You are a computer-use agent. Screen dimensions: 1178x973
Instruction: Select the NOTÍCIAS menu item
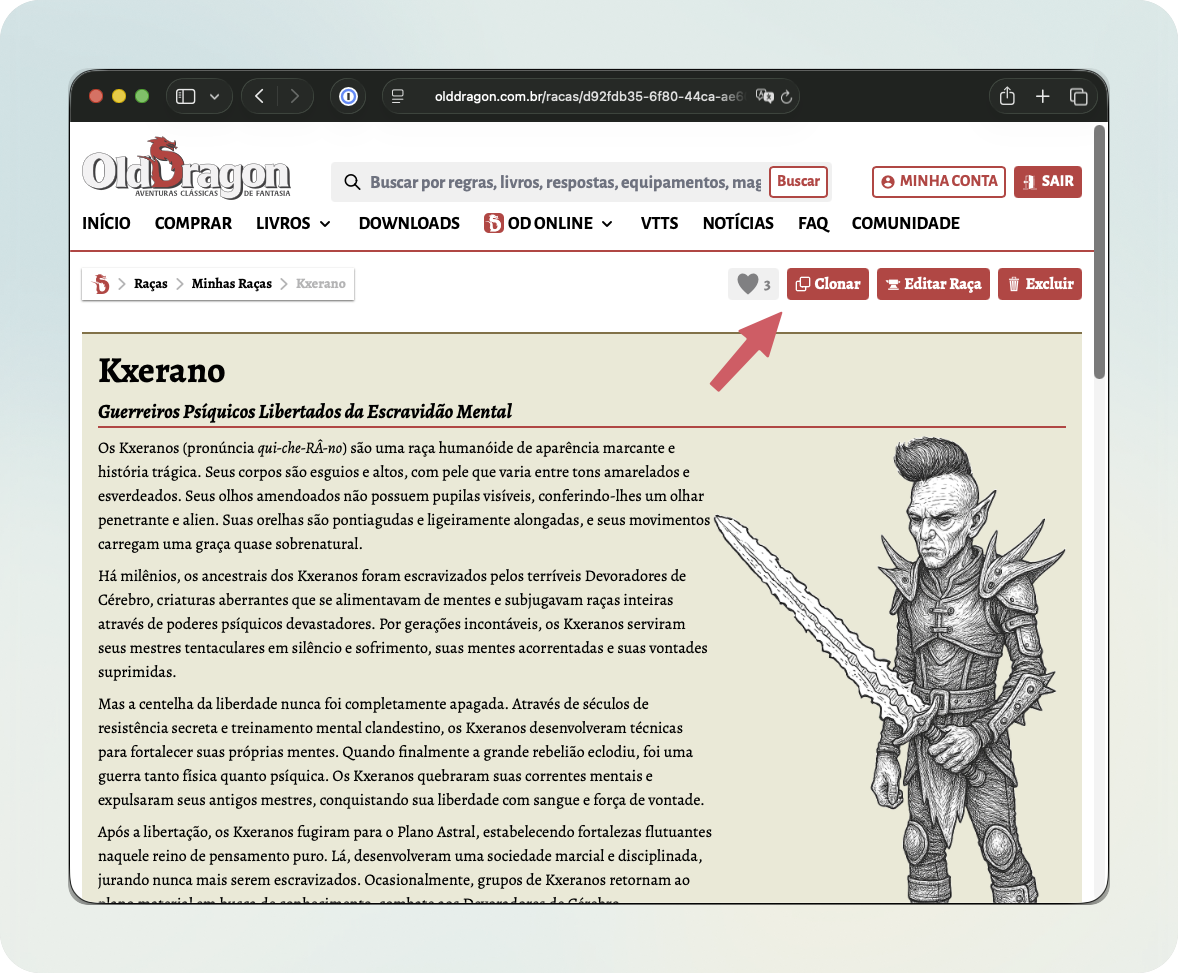[738, 223]
